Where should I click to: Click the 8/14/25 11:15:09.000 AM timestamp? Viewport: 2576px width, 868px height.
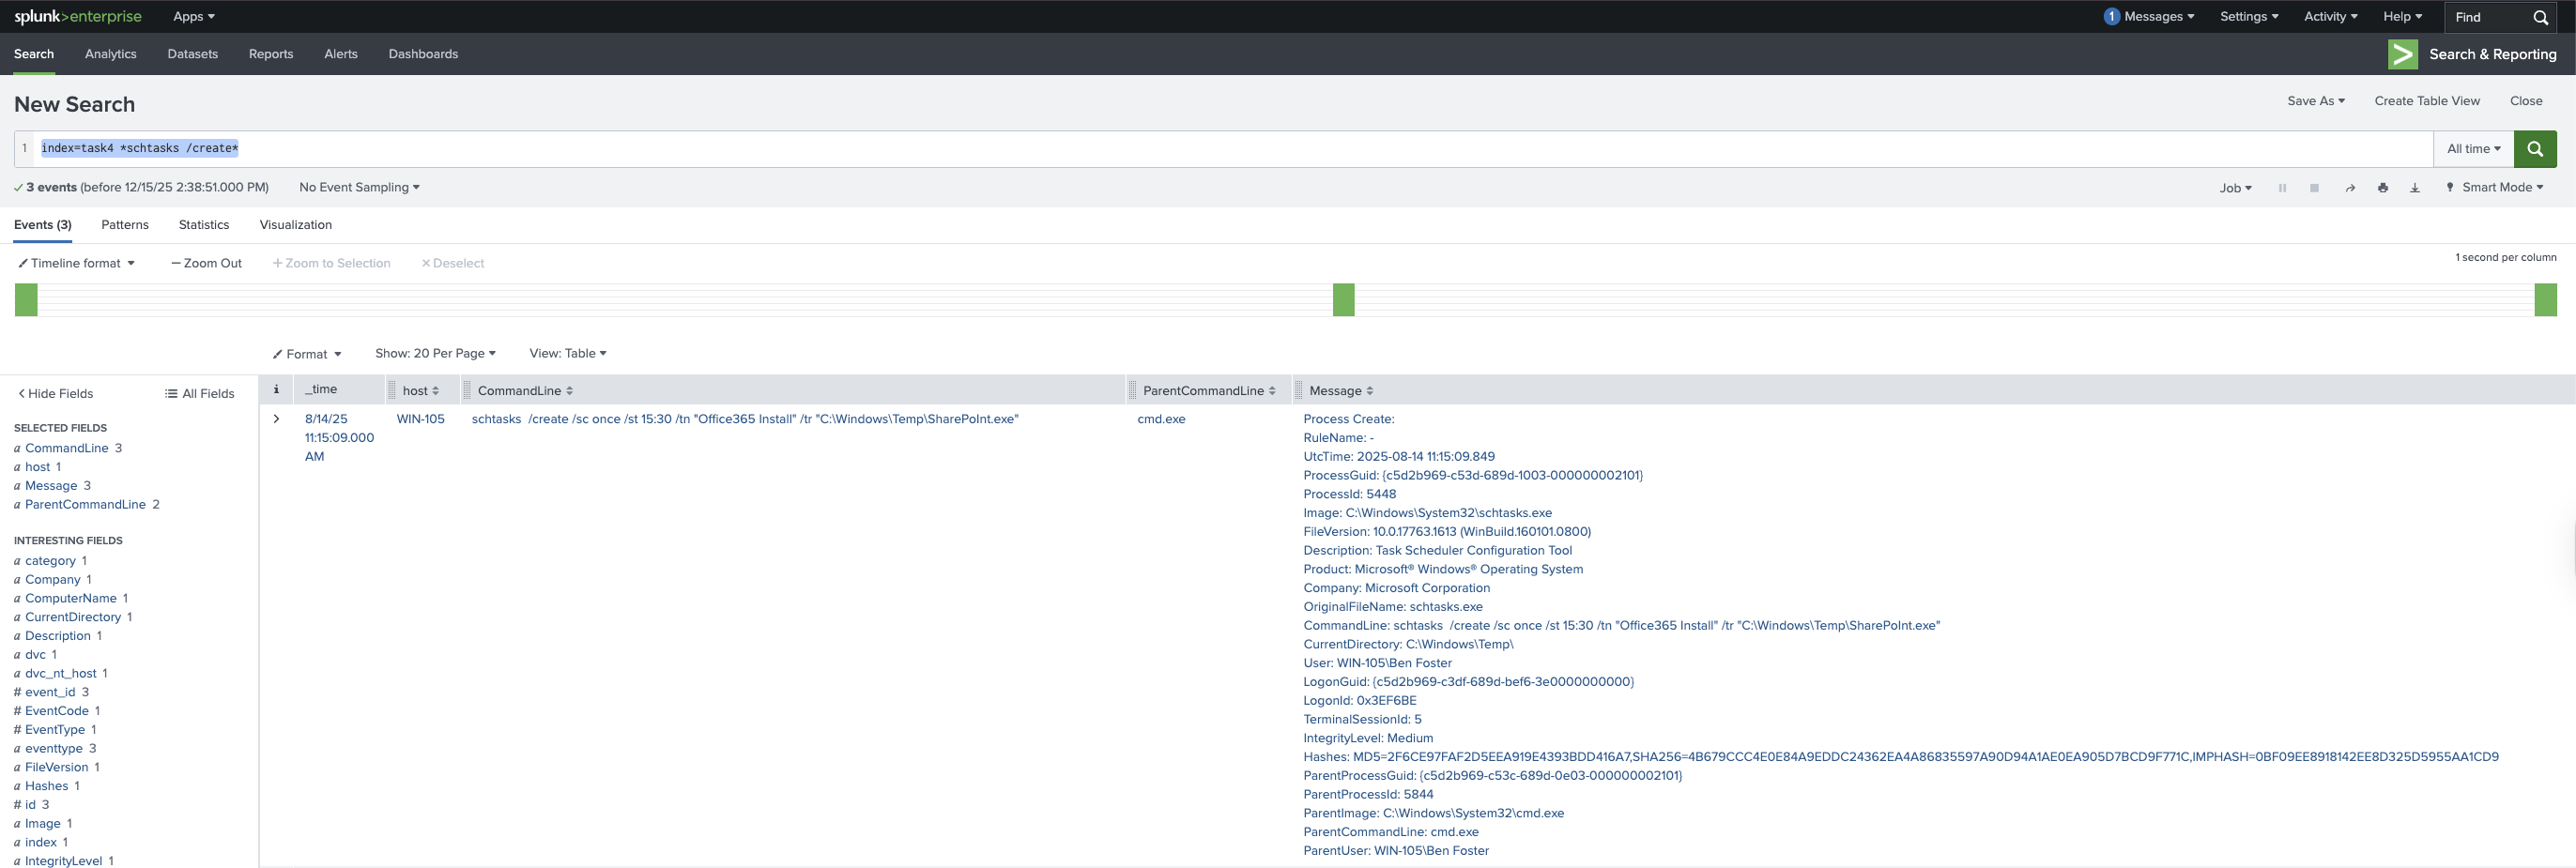(x=340, y=438)
